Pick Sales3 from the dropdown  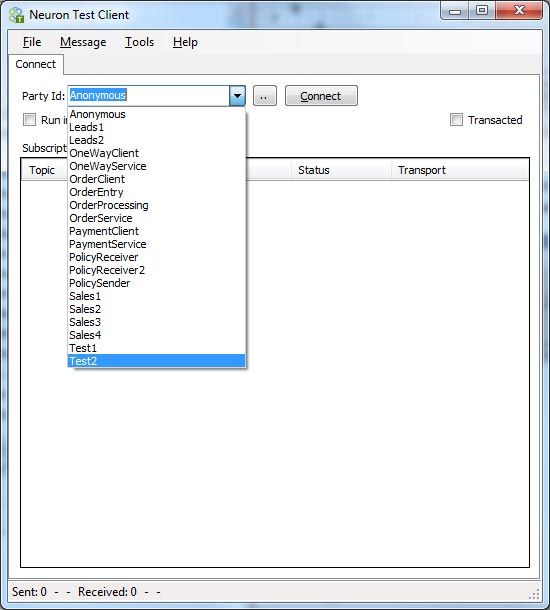[156, 322]
